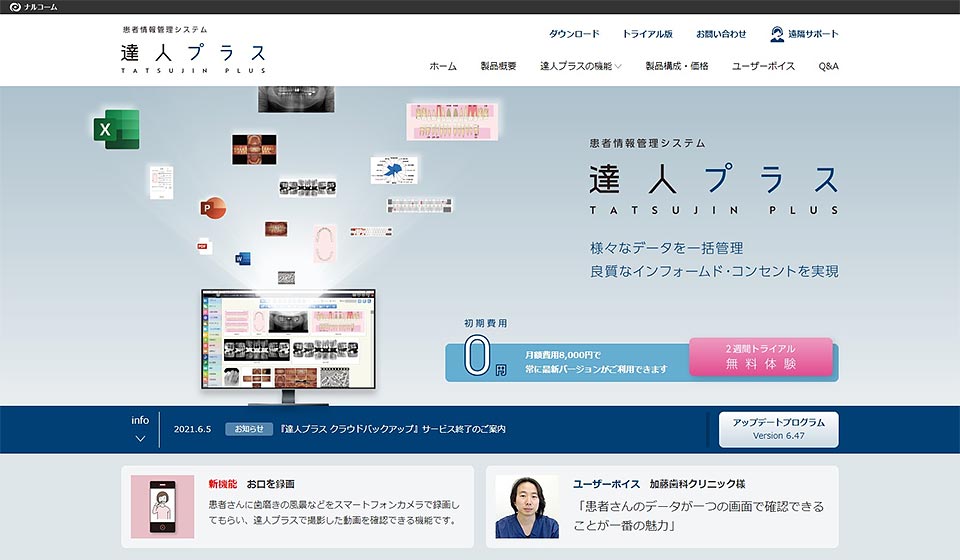Open the クラウドバックアップ サービス終了のご案内 news link
Screen dimensions: 960x560
pyautogui.click(x=392, y=429)
